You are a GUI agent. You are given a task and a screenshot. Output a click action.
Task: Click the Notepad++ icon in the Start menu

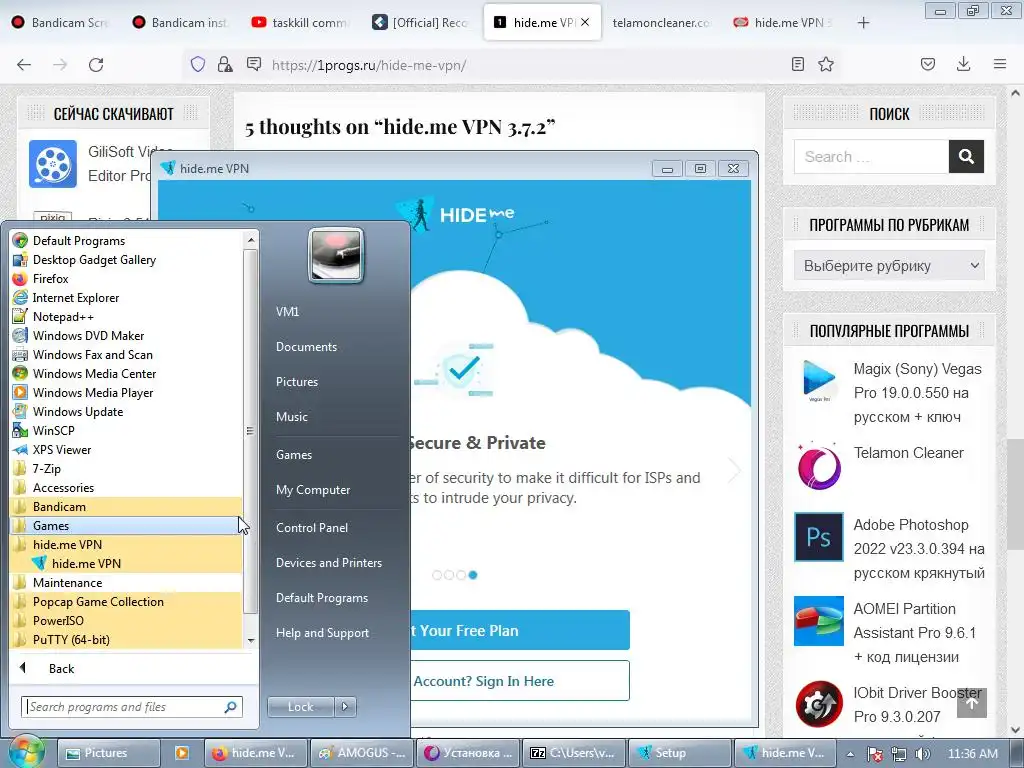coord(20,317)
